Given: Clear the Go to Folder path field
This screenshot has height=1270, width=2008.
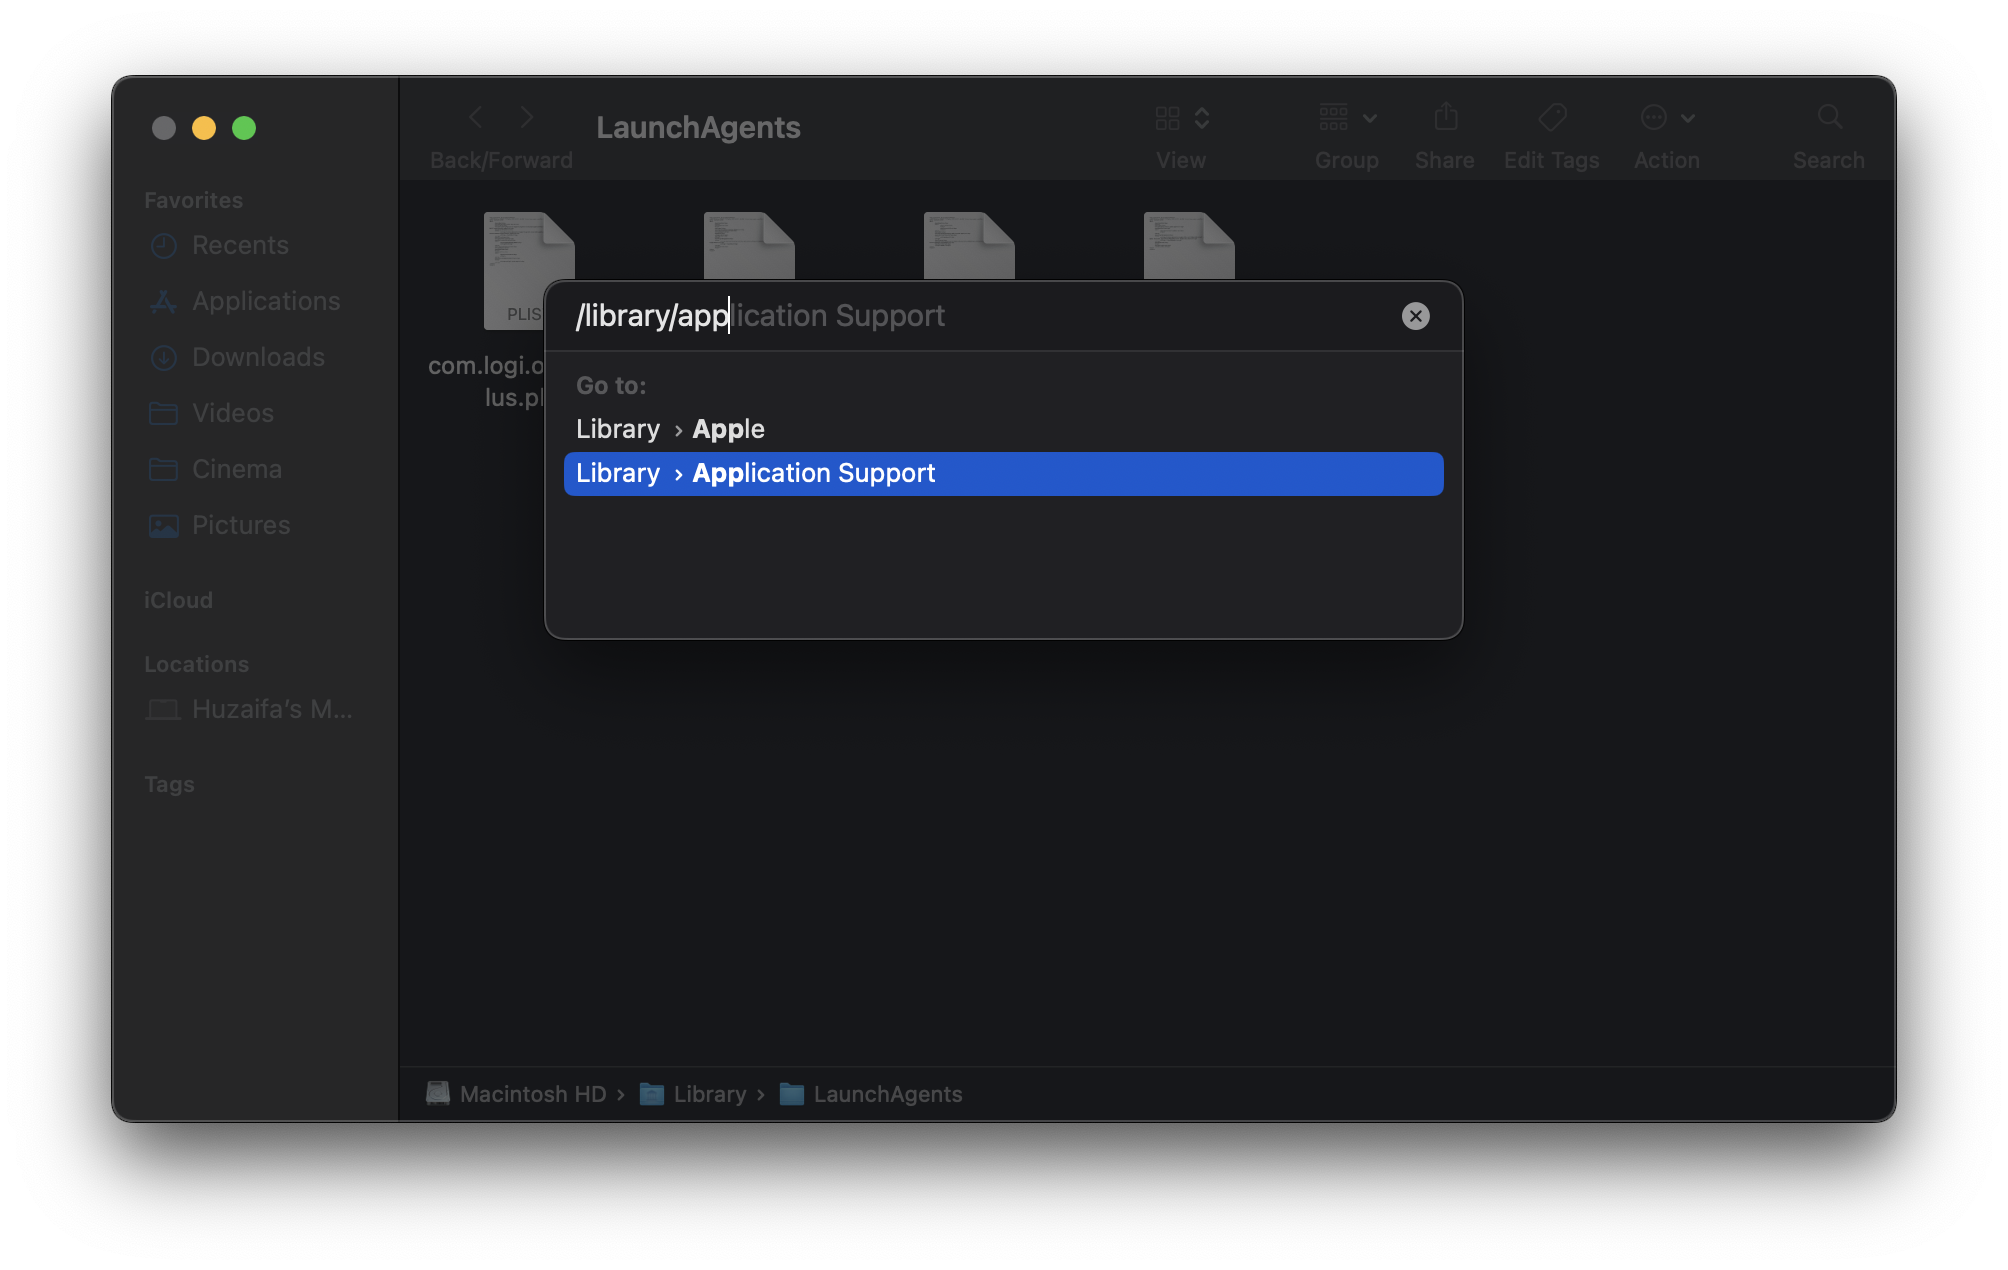Looking at the screenshot, I should [x=1415, y=316].
